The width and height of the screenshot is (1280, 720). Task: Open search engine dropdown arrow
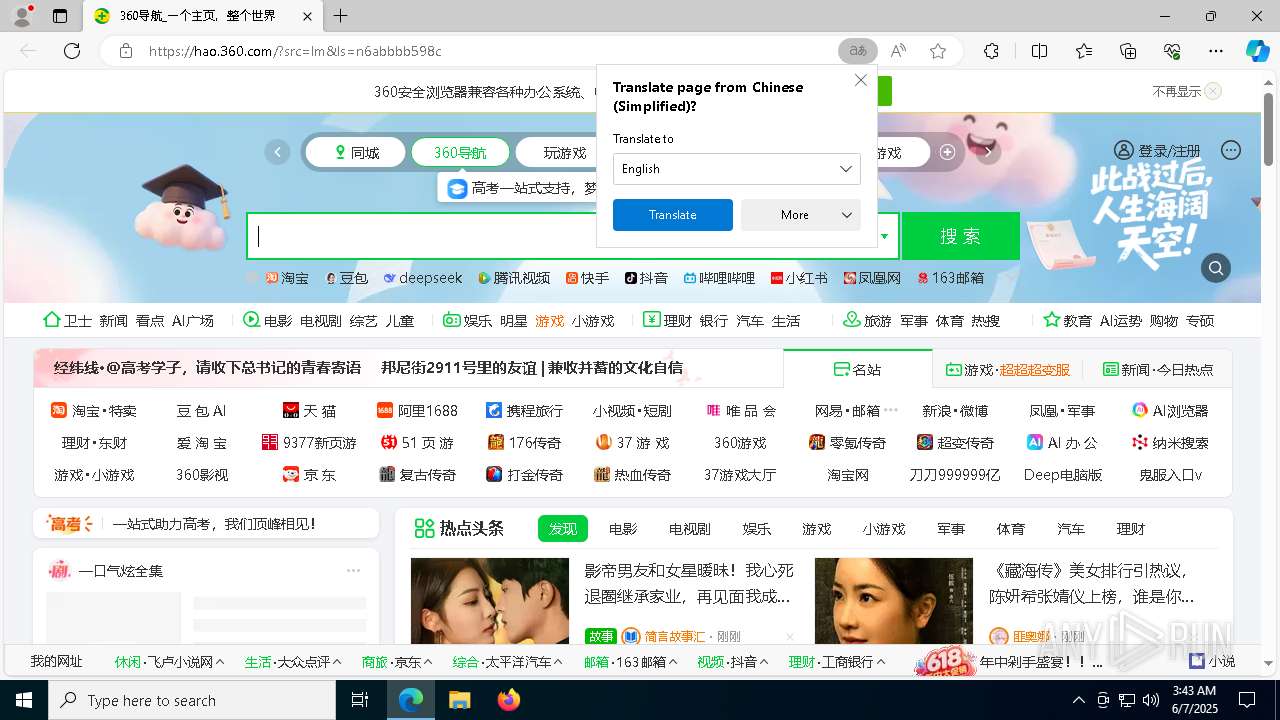coord(884,237)
